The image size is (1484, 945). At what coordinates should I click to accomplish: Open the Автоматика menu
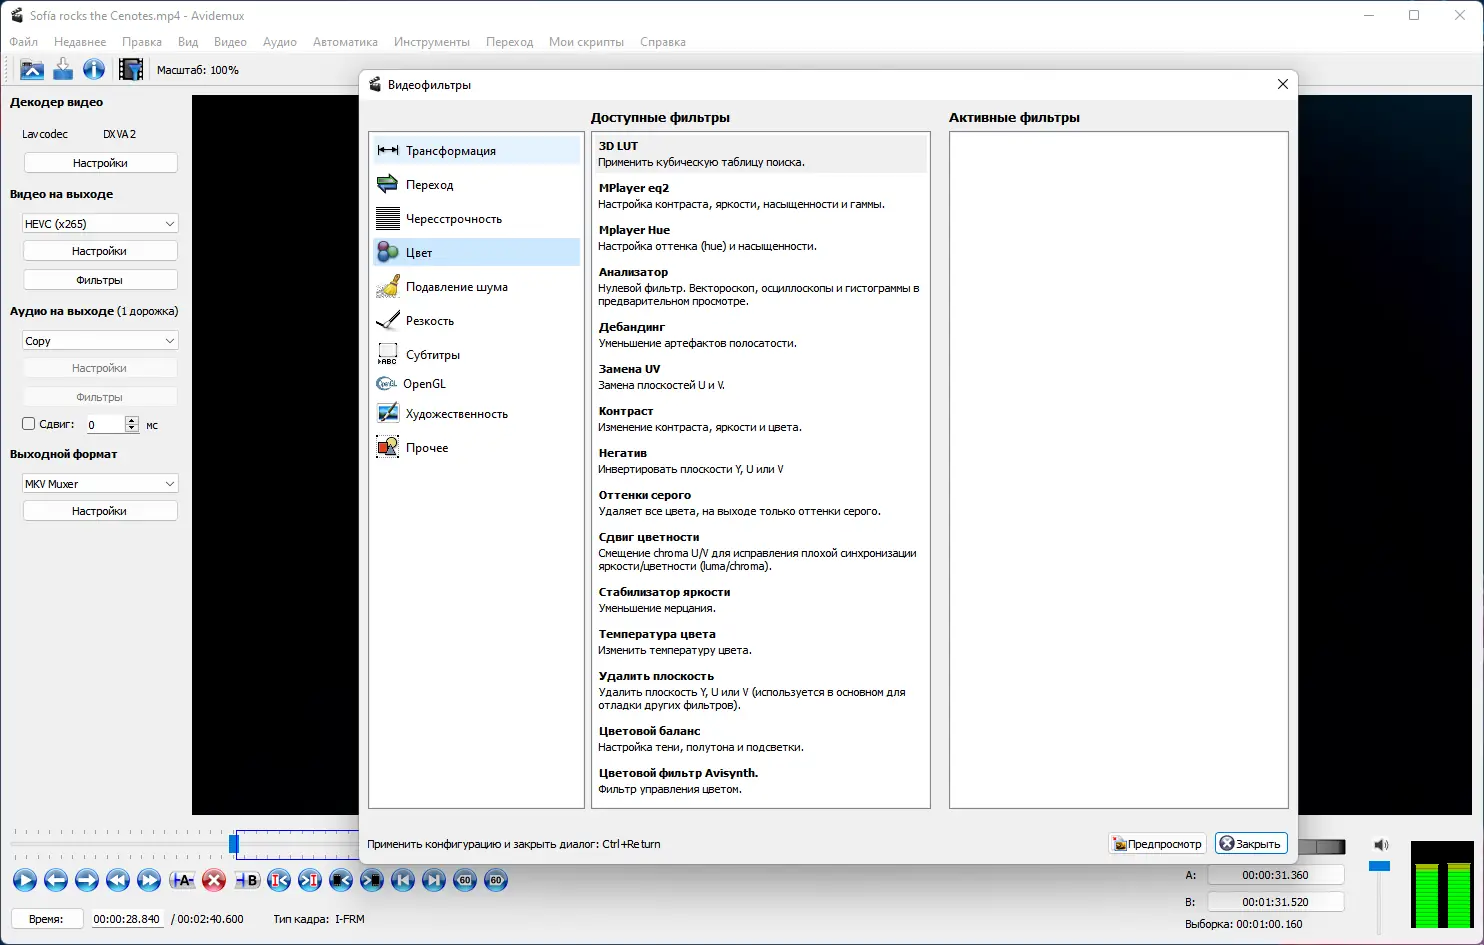345,42
